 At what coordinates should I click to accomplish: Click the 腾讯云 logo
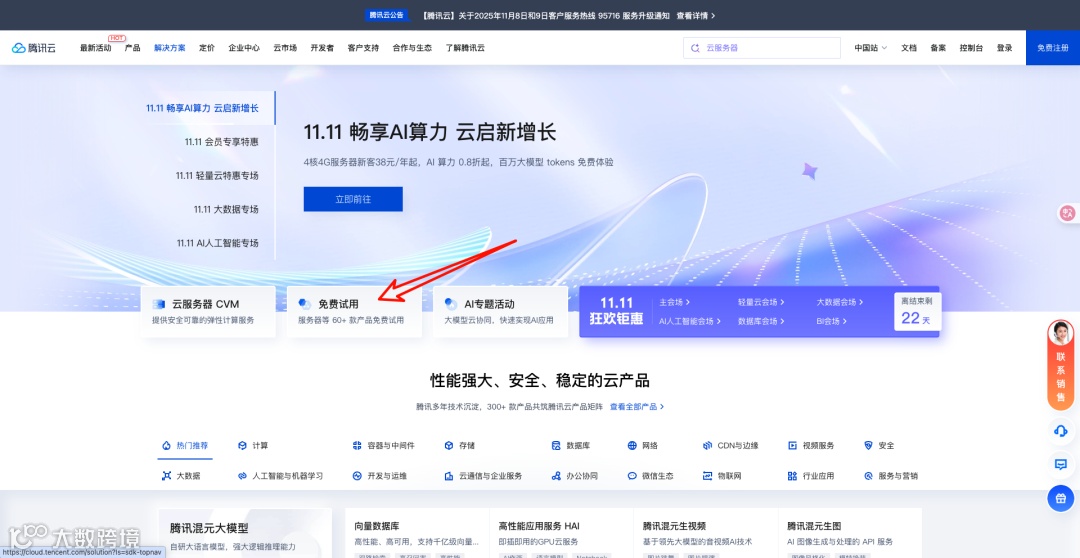(x=34, y=48)
